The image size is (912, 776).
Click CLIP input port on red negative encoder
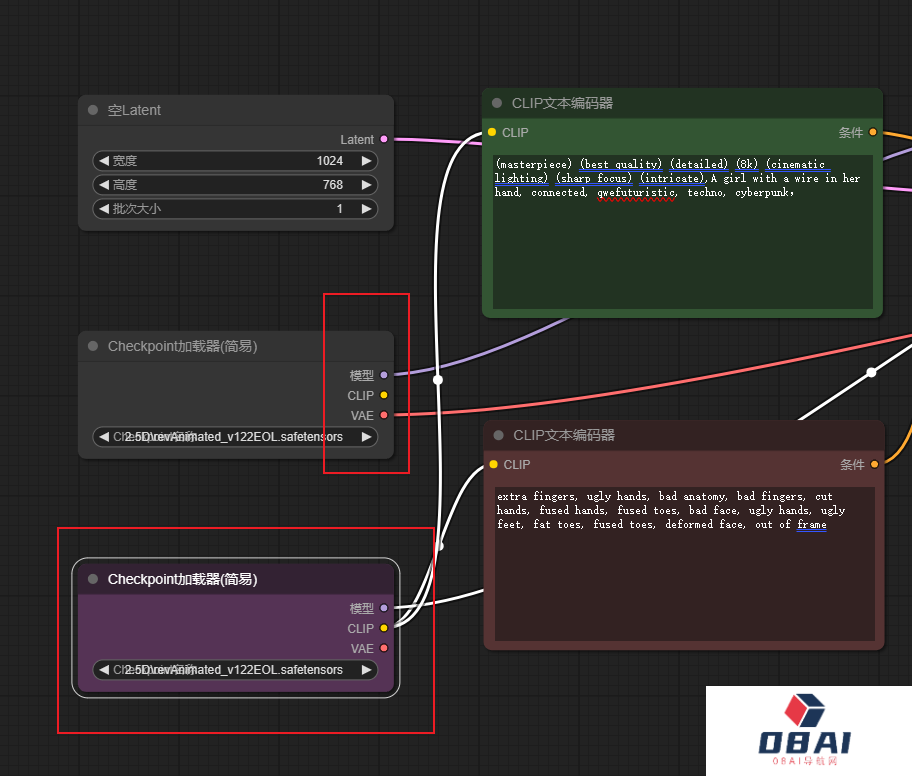(x=493, y=465)
